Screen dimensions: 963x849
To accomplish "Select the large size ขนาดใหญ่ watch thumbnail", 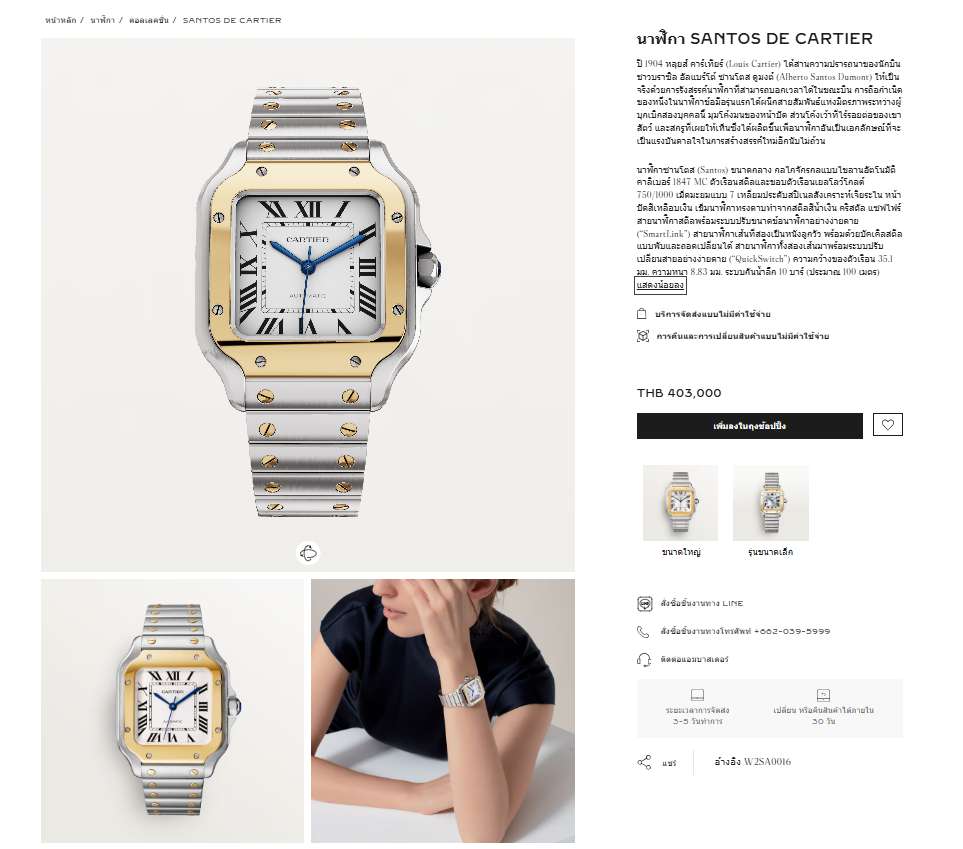I will coord(680,503).
